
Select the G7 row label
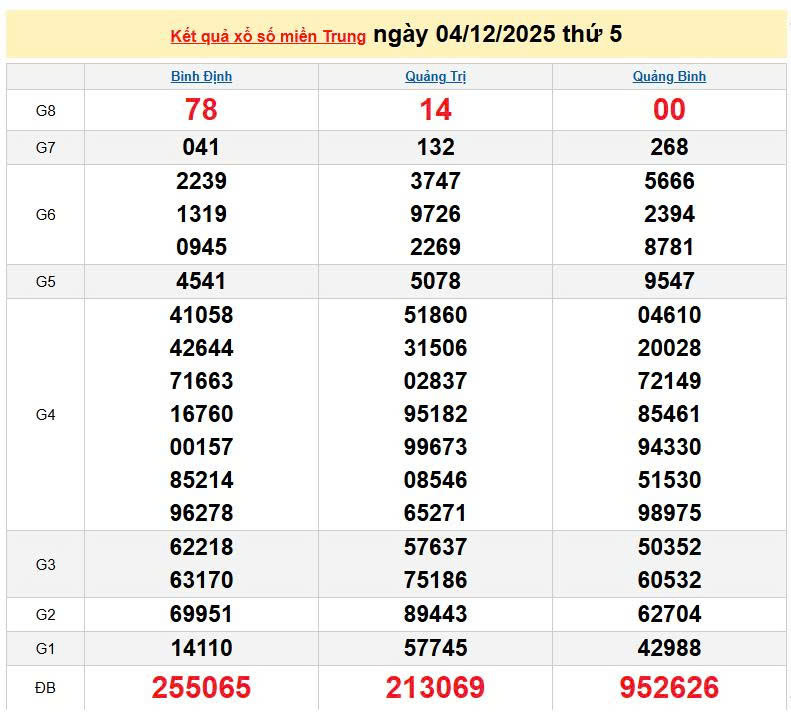pyautogui.click(x=45, y=148)
